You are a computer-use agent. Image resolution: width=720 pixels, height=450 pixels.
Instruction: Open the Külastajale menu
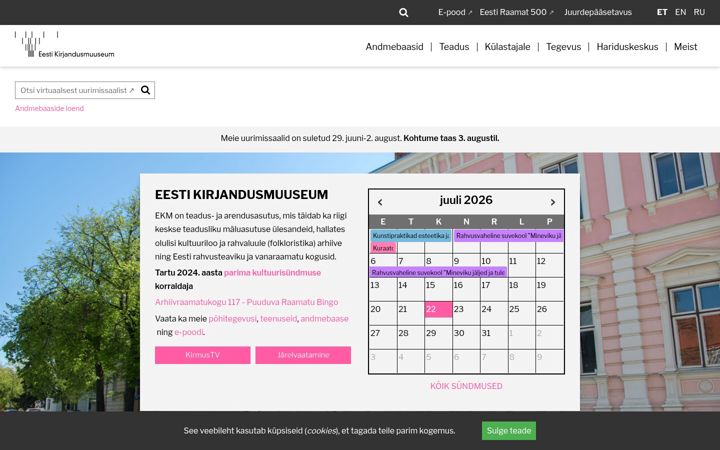coord(507,47)
